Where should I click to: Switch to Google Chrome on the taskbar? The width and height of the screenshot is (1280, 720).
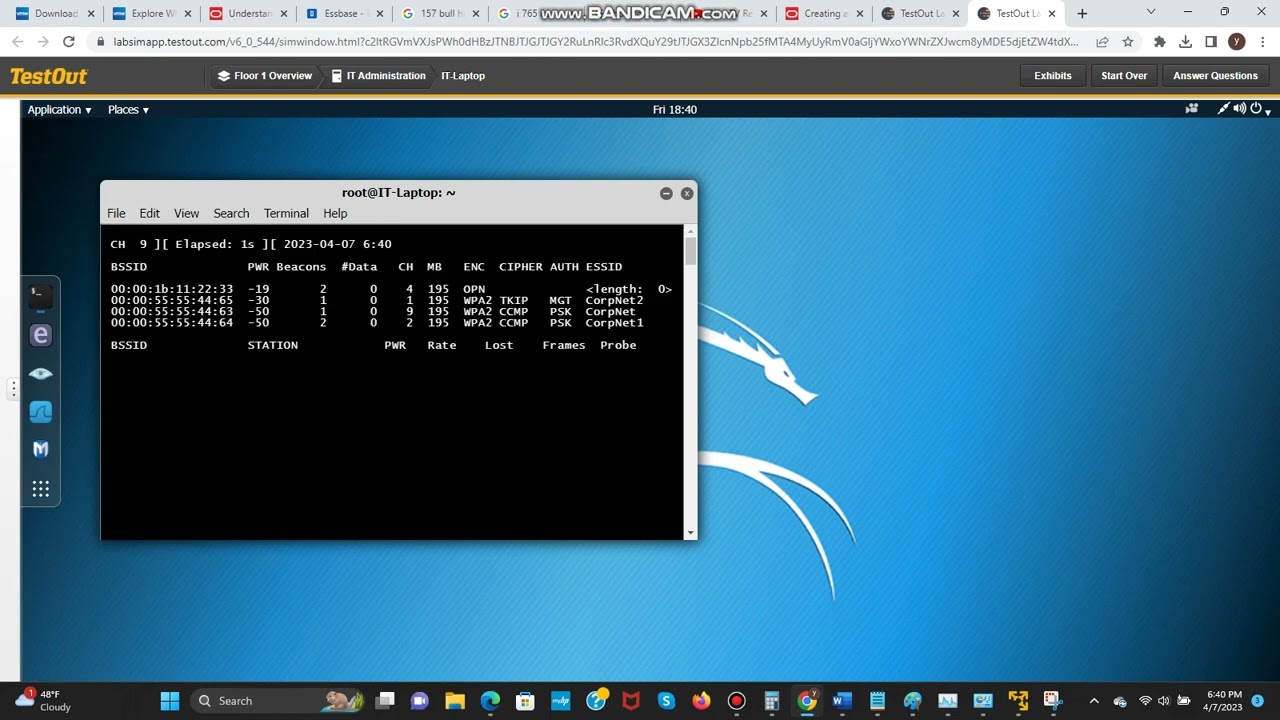(807, 701)
